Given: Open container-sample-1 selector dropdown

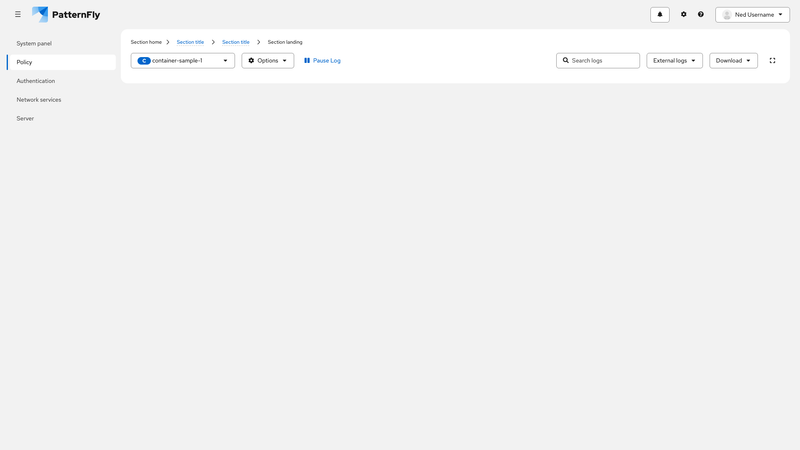Looking at the screenshot, I should coord(183,61).
